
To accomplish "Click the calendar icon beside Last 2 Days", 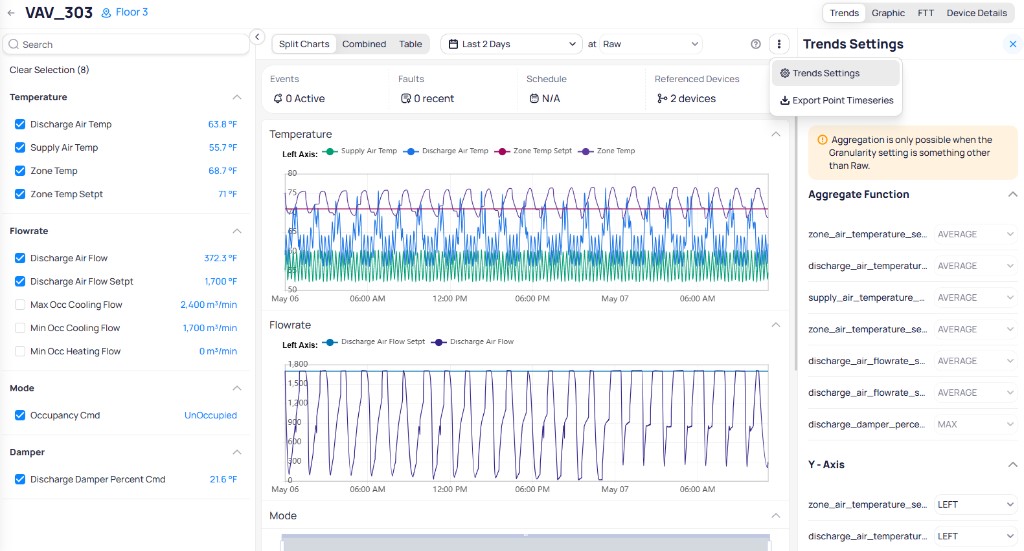I will [453, 44].
